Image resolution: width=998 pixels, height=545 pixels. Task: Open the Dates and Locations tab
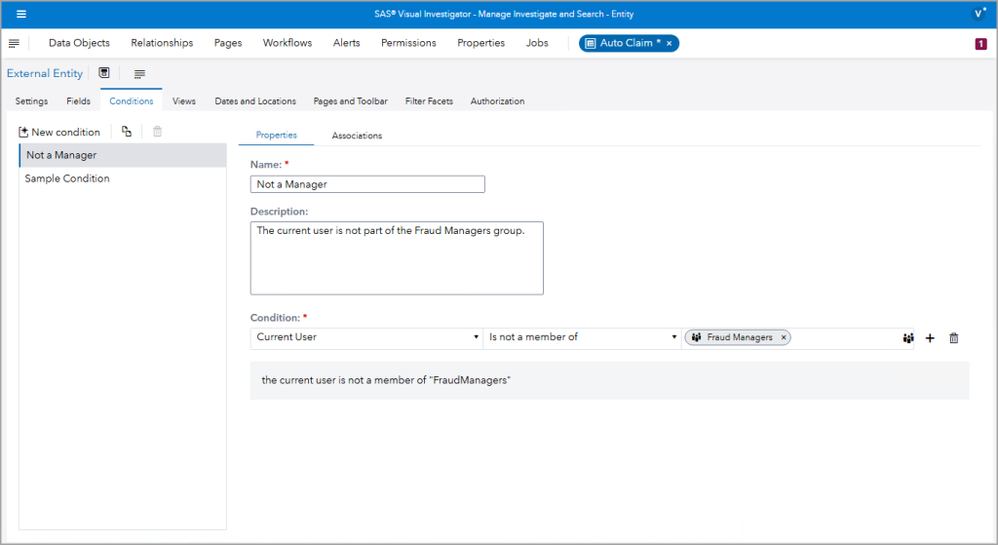(255, 101)
